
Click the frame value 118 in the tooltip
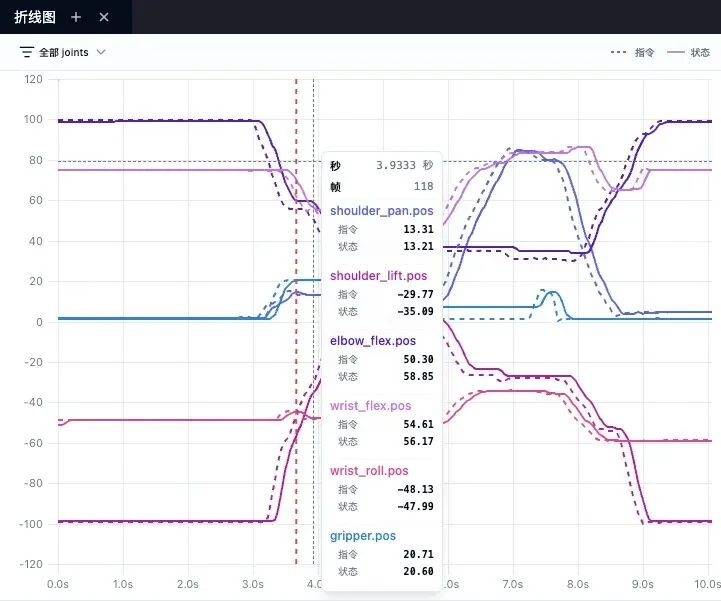coord(423,186)
